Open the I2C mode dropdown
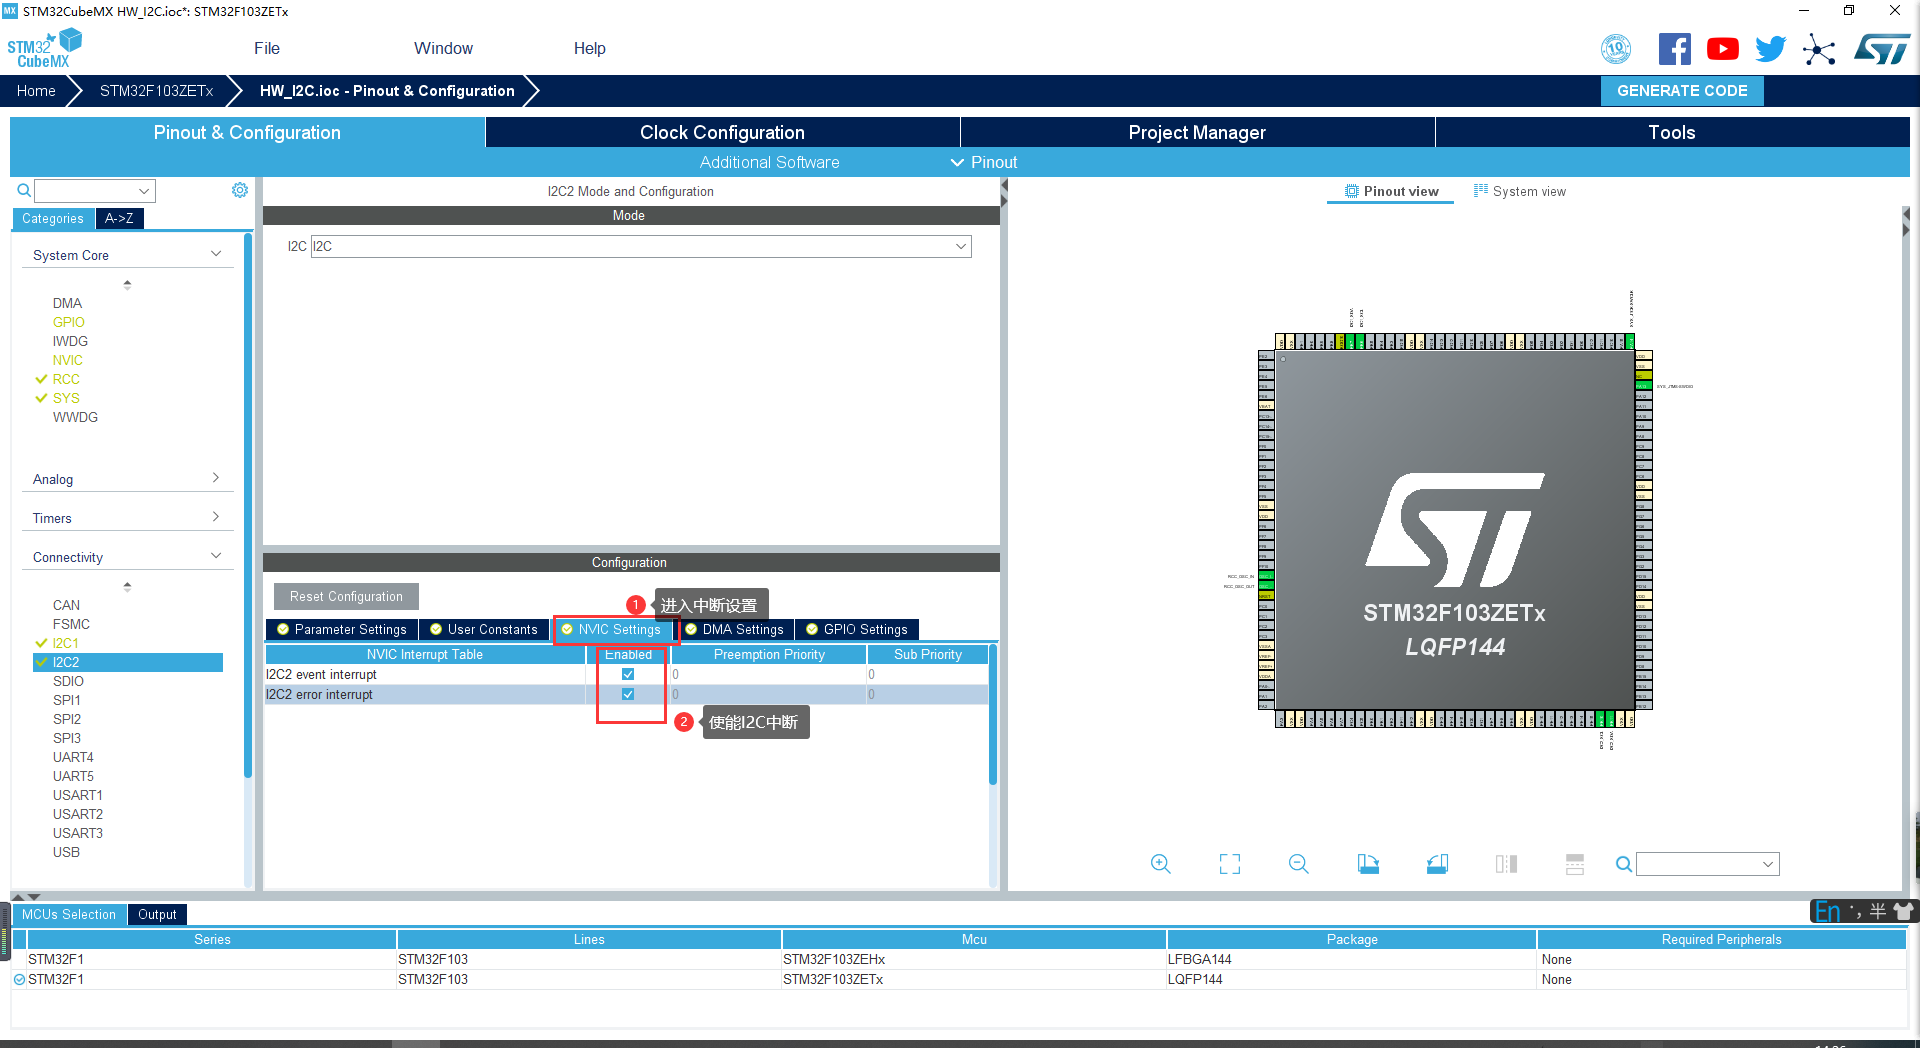 (x=959, y=246)
